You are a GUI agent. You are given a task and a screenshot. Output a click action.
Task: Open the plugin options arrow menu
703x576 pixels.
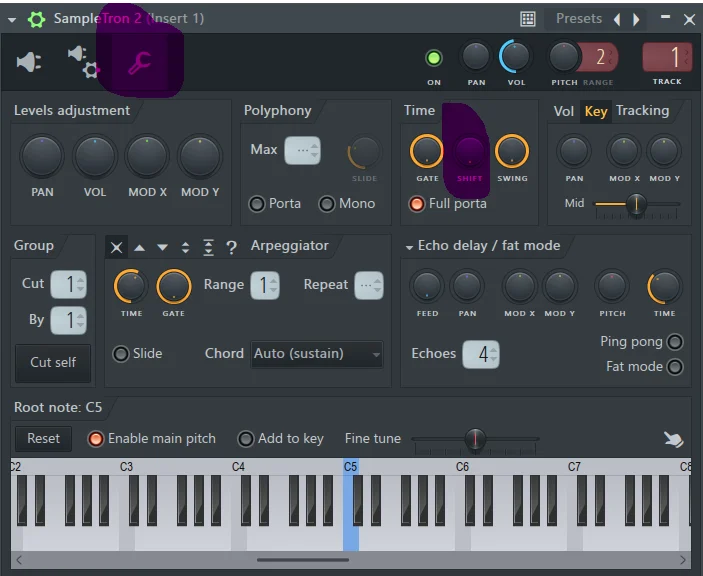pos(12,20)
